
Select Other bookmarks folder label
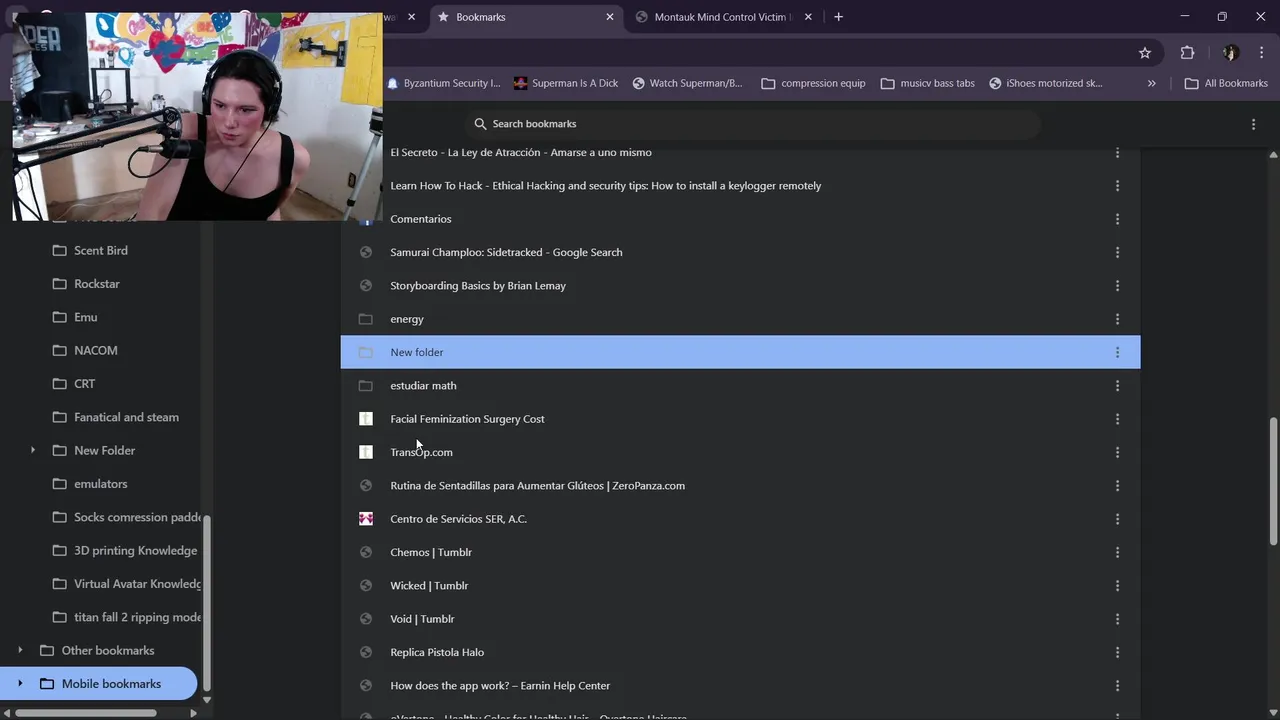pos(108,650)
